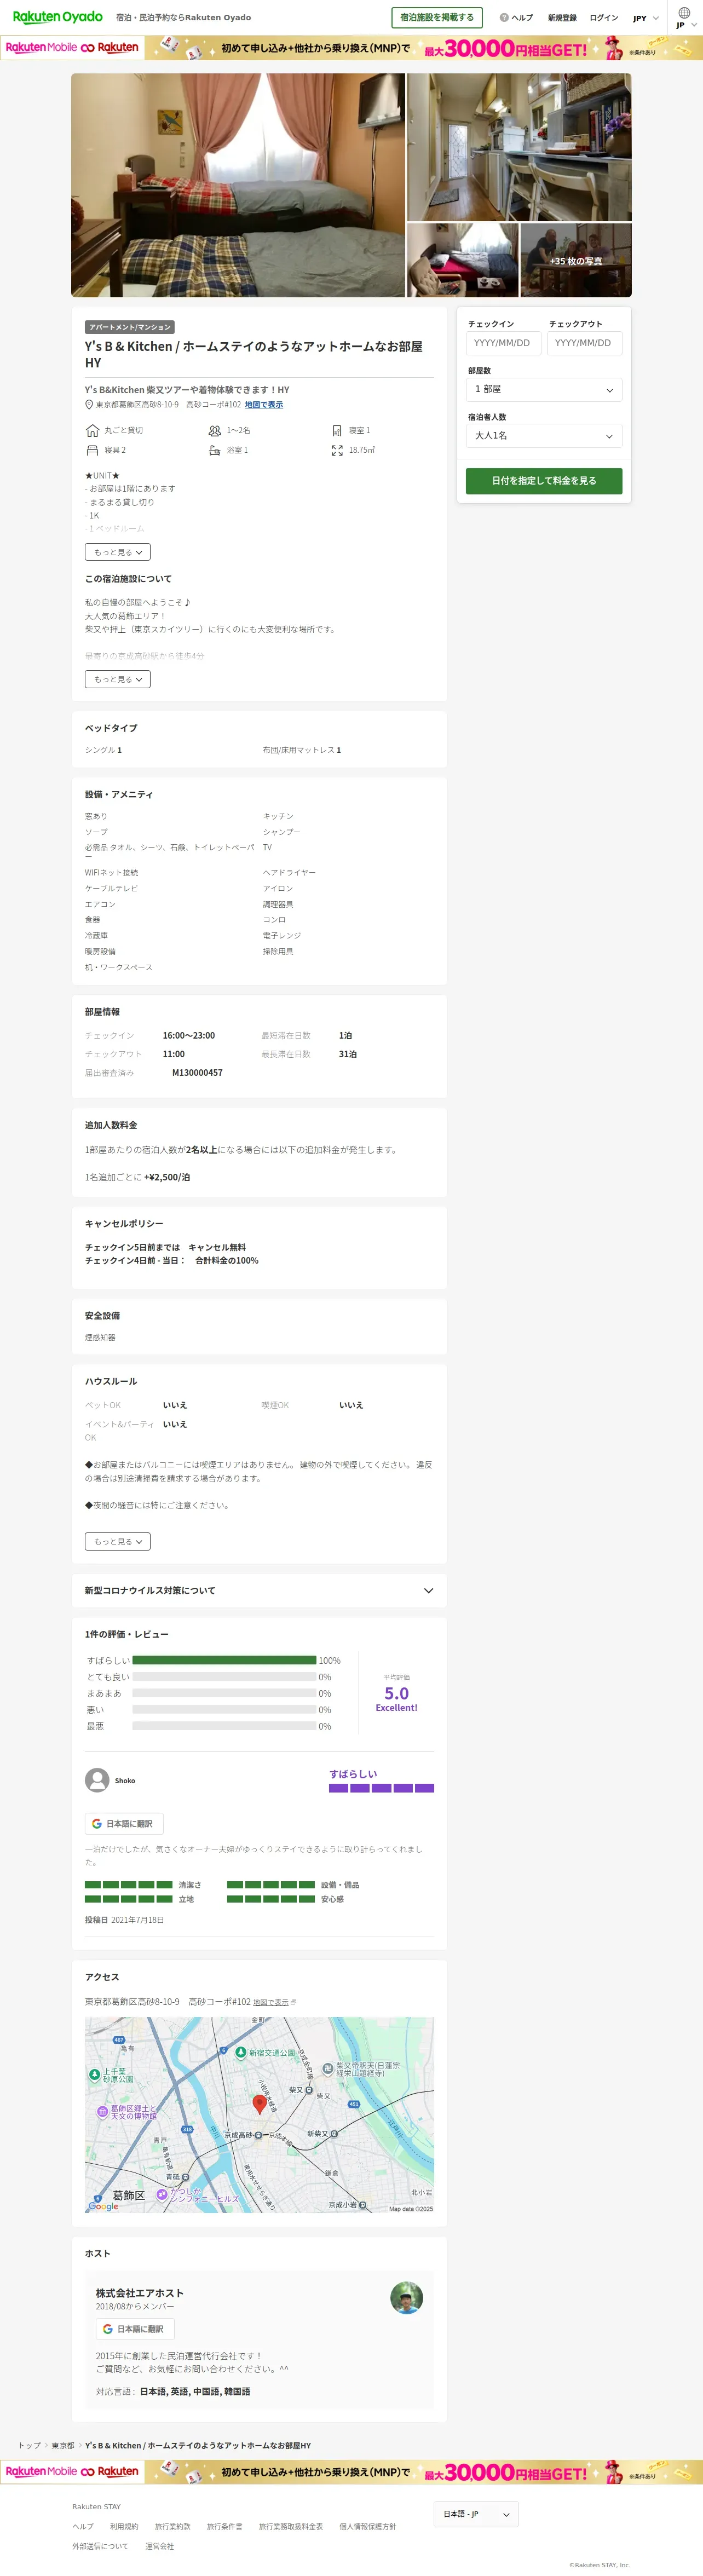The height and width of the screenshot is (2576, 703).
Task: Click the globe language icon in header
Action: [684, 13]
